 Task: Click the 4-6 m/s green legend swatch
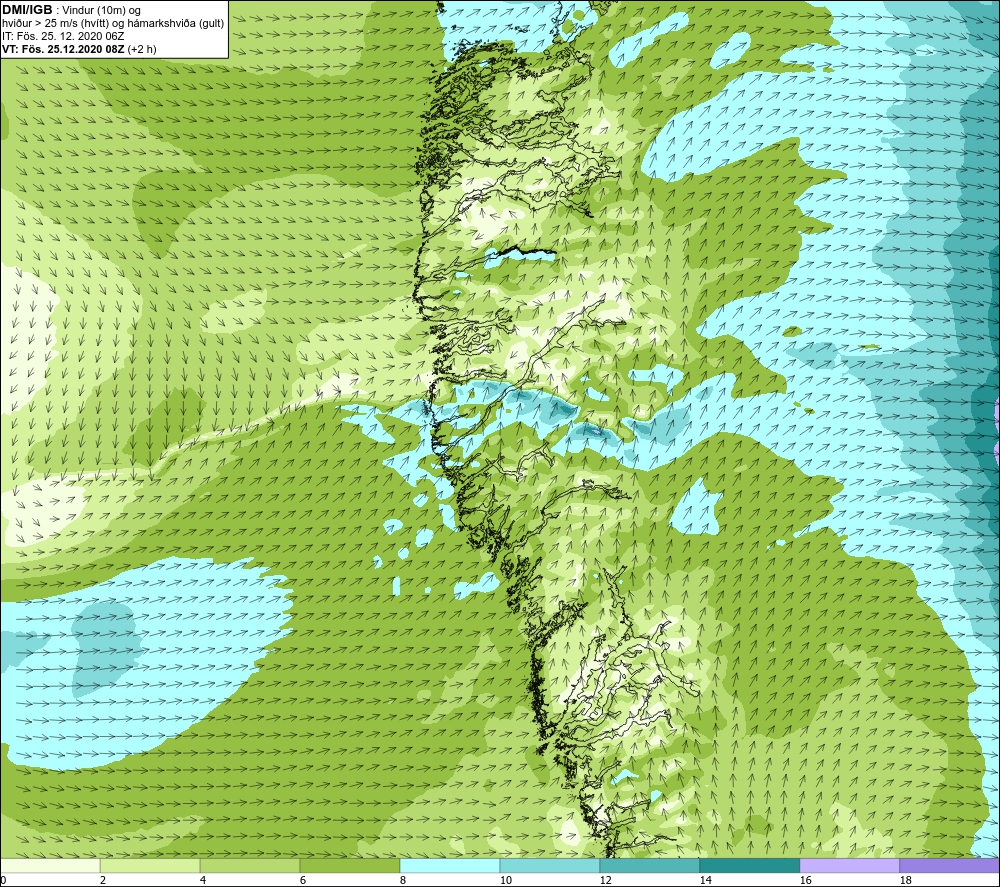(250, 865)
